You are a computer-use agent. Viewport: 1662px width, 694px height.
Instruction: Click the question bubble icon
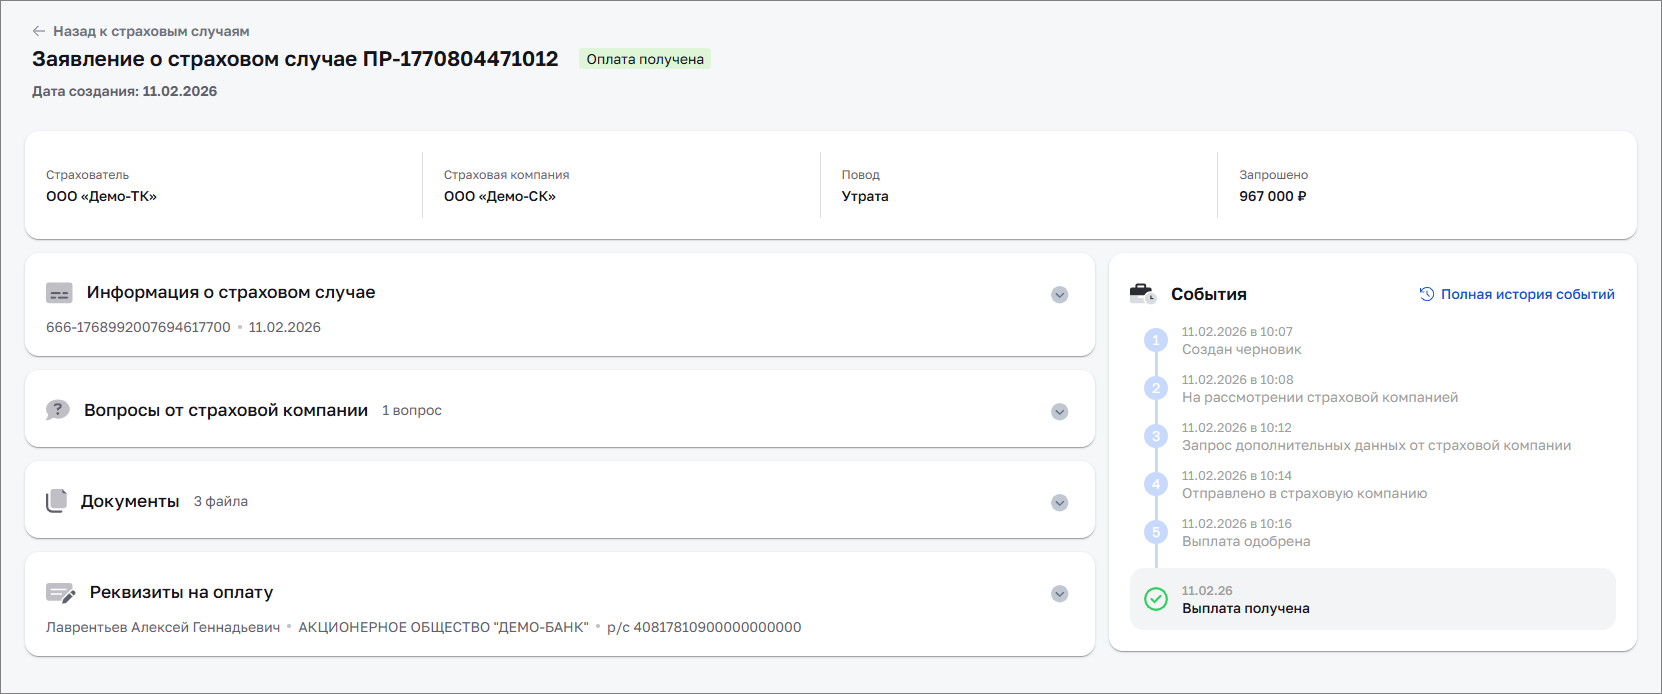pos(58,410)
